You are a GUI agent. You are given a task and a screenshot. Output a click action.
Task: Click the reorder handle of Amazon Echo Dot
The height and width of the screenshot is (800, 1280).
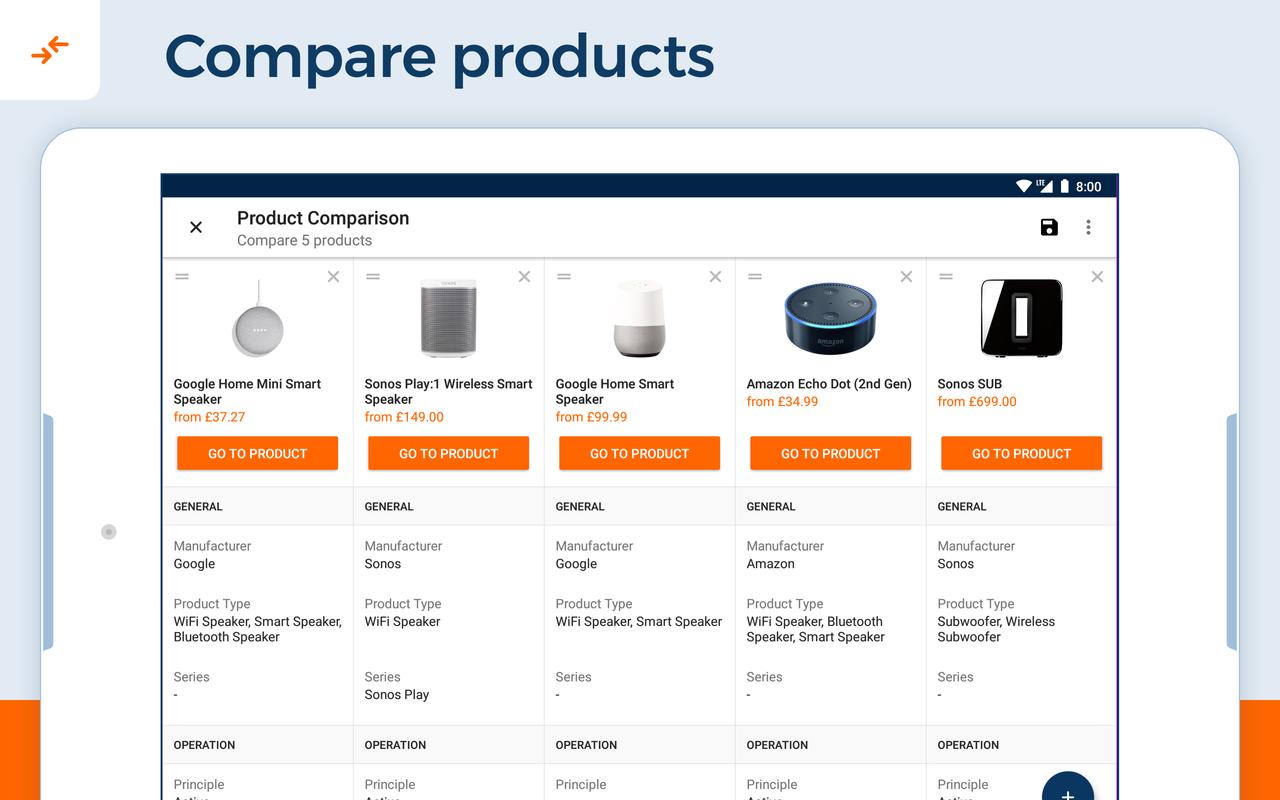(755, 277)
